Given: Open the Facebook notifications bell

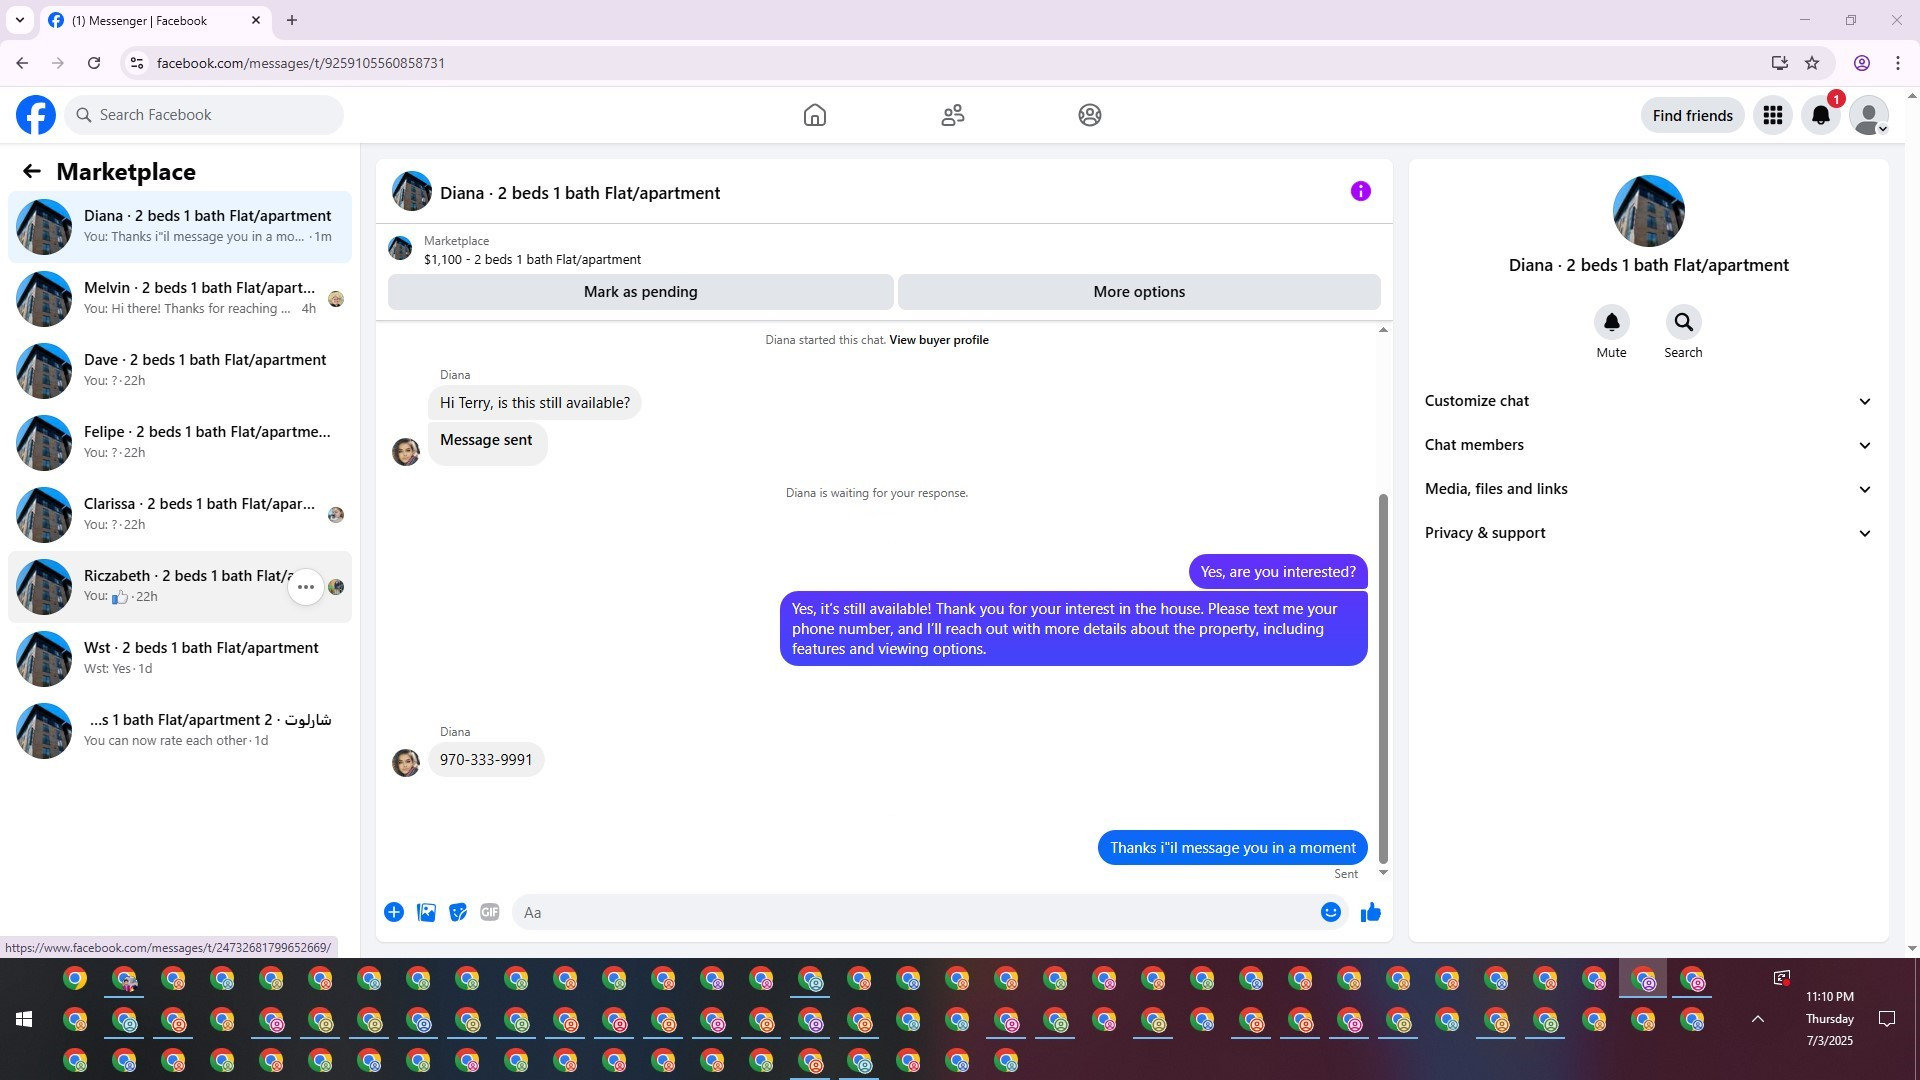Looking at the screenshot, I should click(x=1820, y=115).
